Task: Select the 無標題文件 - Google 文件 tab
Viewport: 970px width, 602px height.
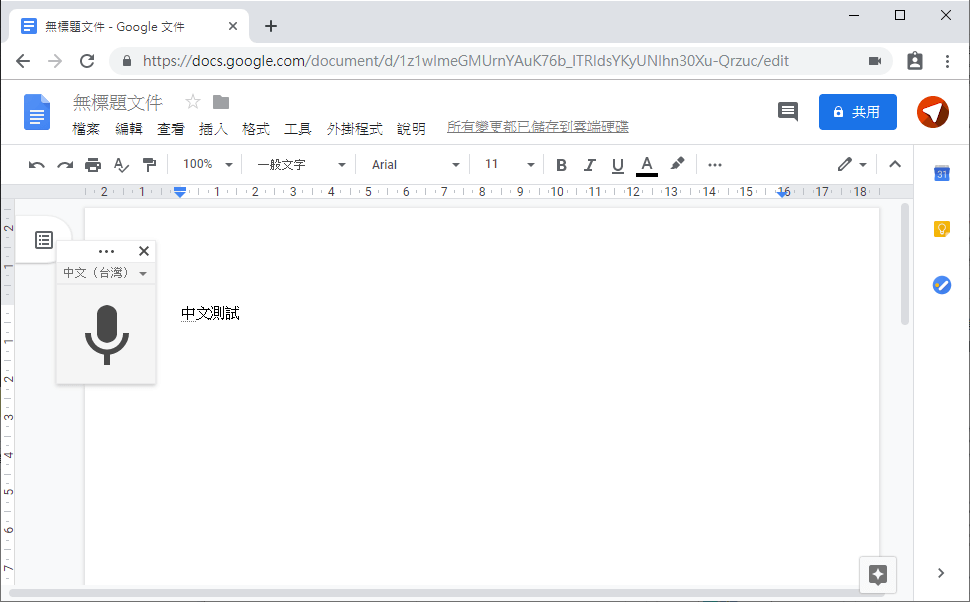Action: [129, 26]
